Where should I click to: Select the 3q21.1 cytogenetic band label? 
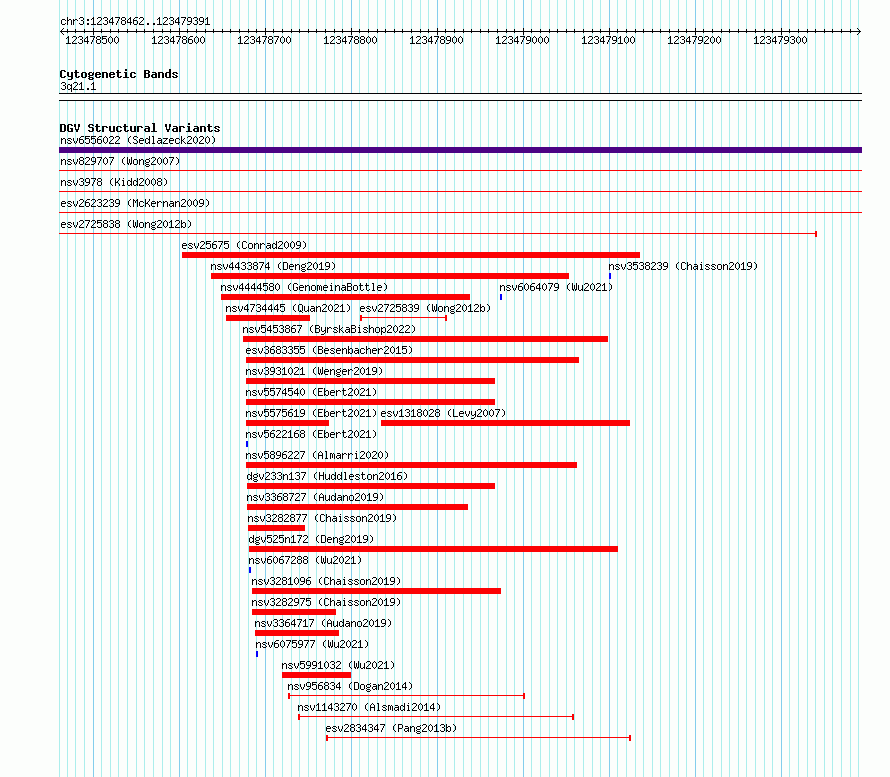pos(78,86)
